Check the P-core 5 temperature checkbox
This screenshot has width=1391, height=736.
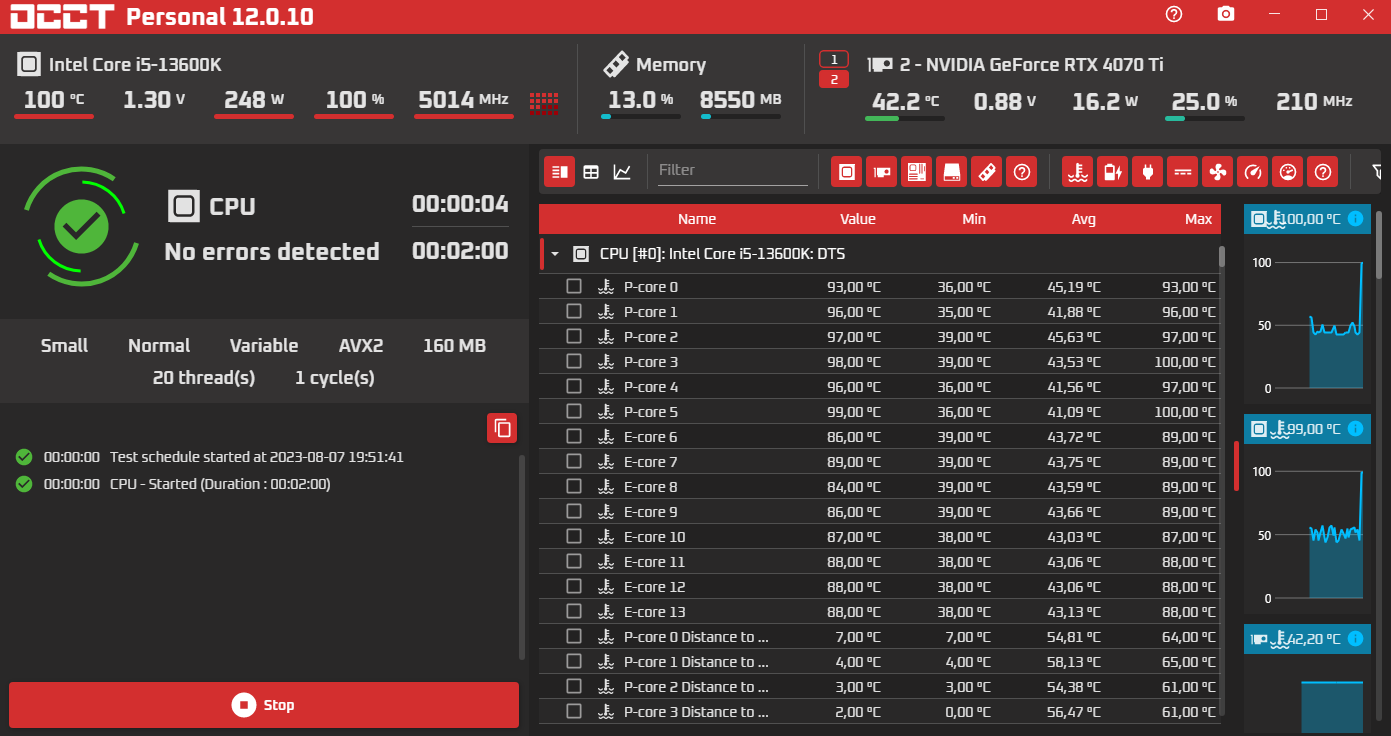(x=574, y=411)
